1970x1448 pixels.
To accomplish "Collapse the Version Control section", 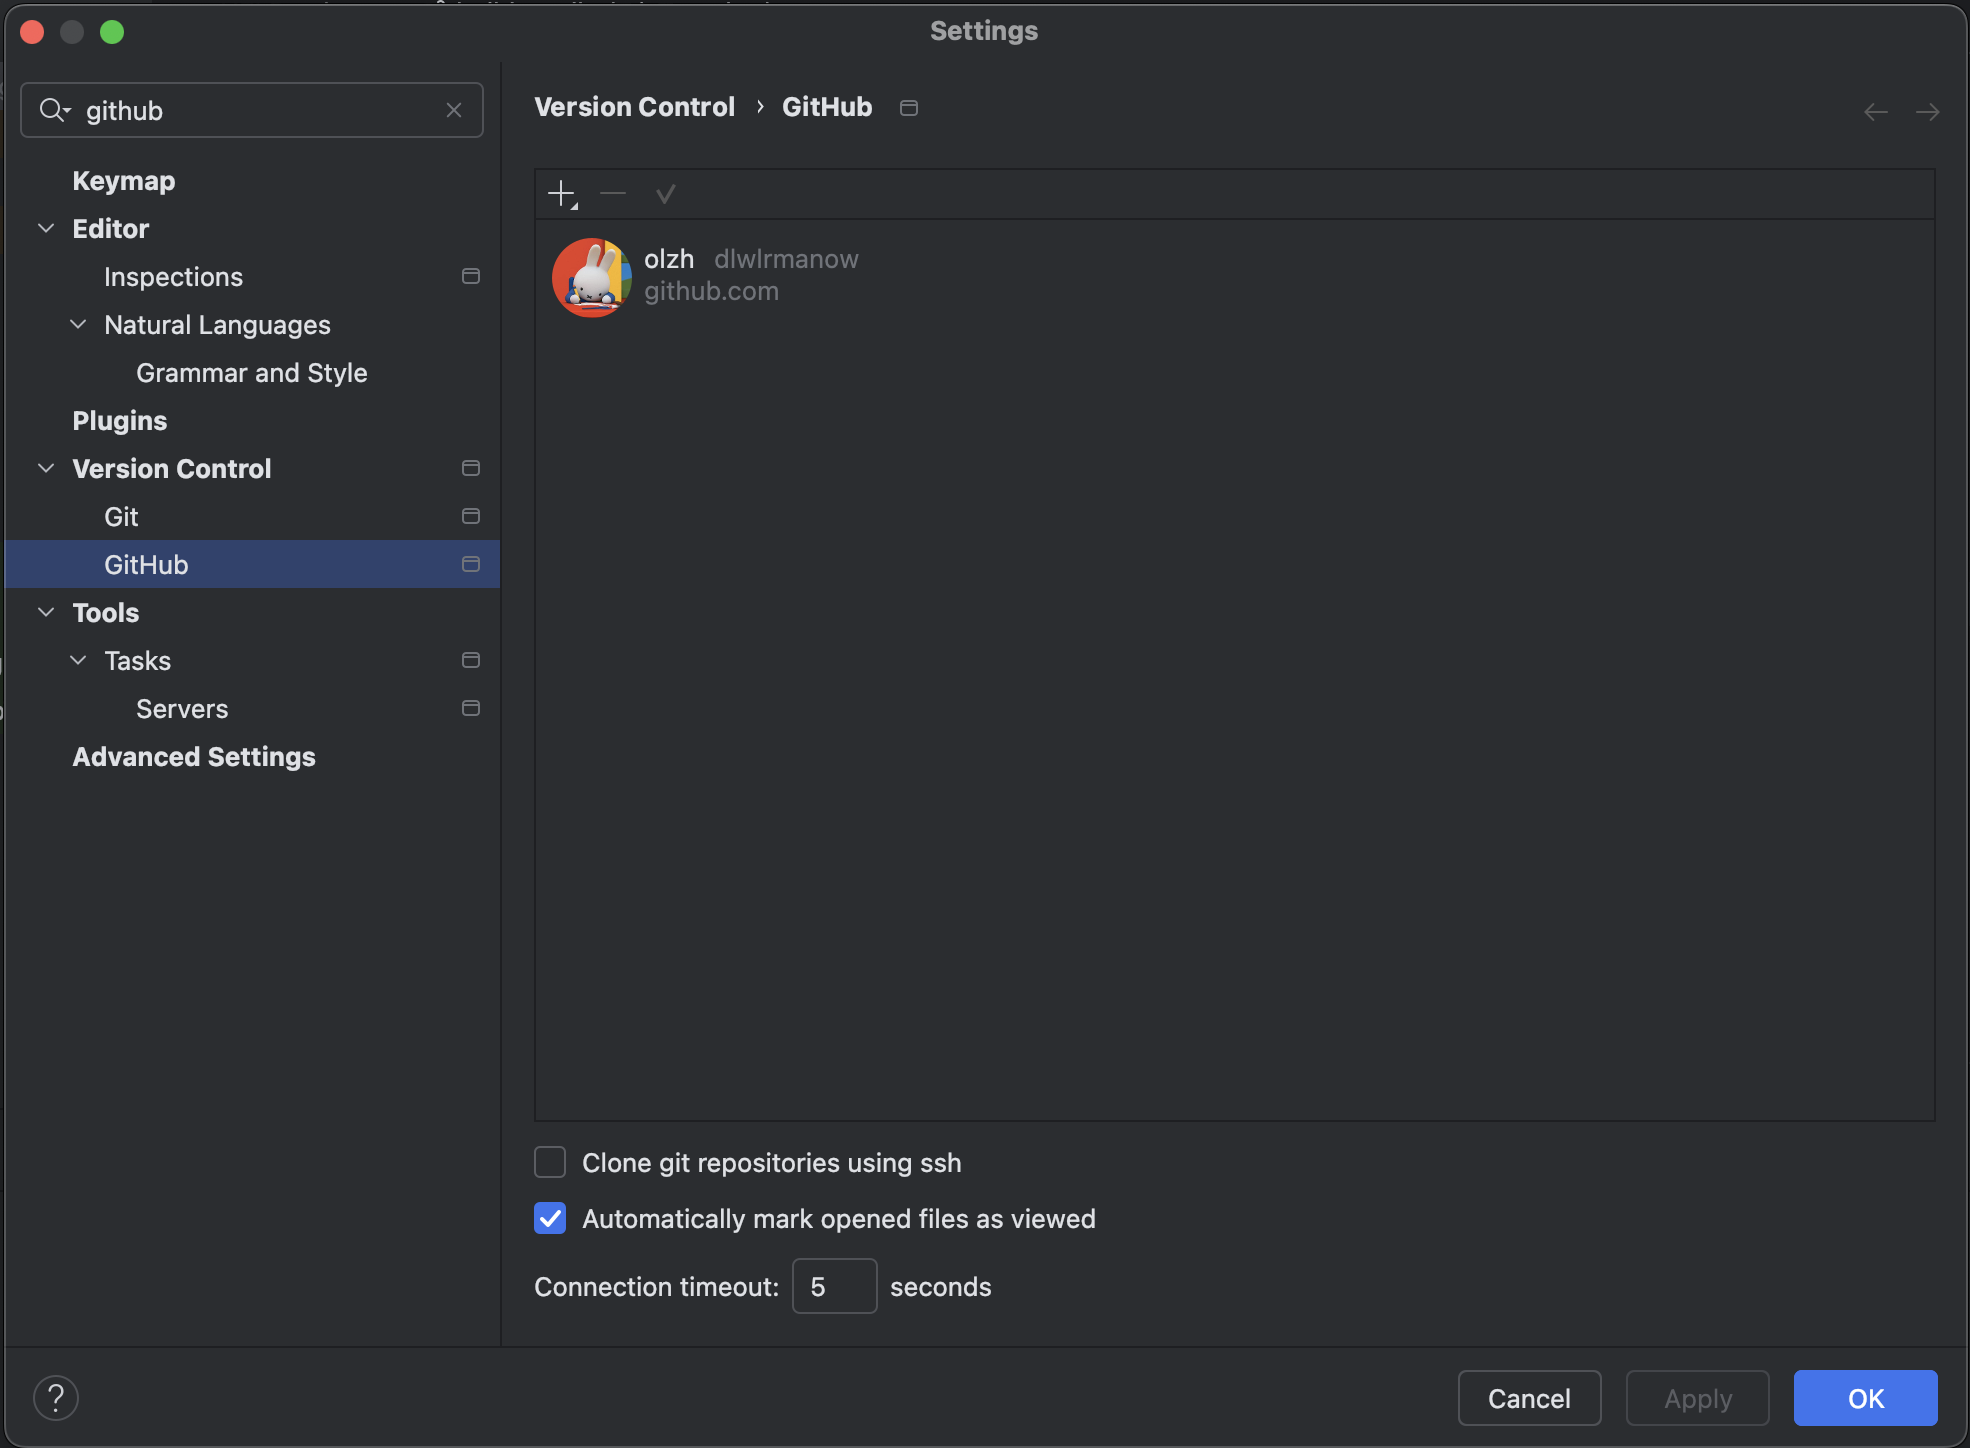I will (46, 469).
